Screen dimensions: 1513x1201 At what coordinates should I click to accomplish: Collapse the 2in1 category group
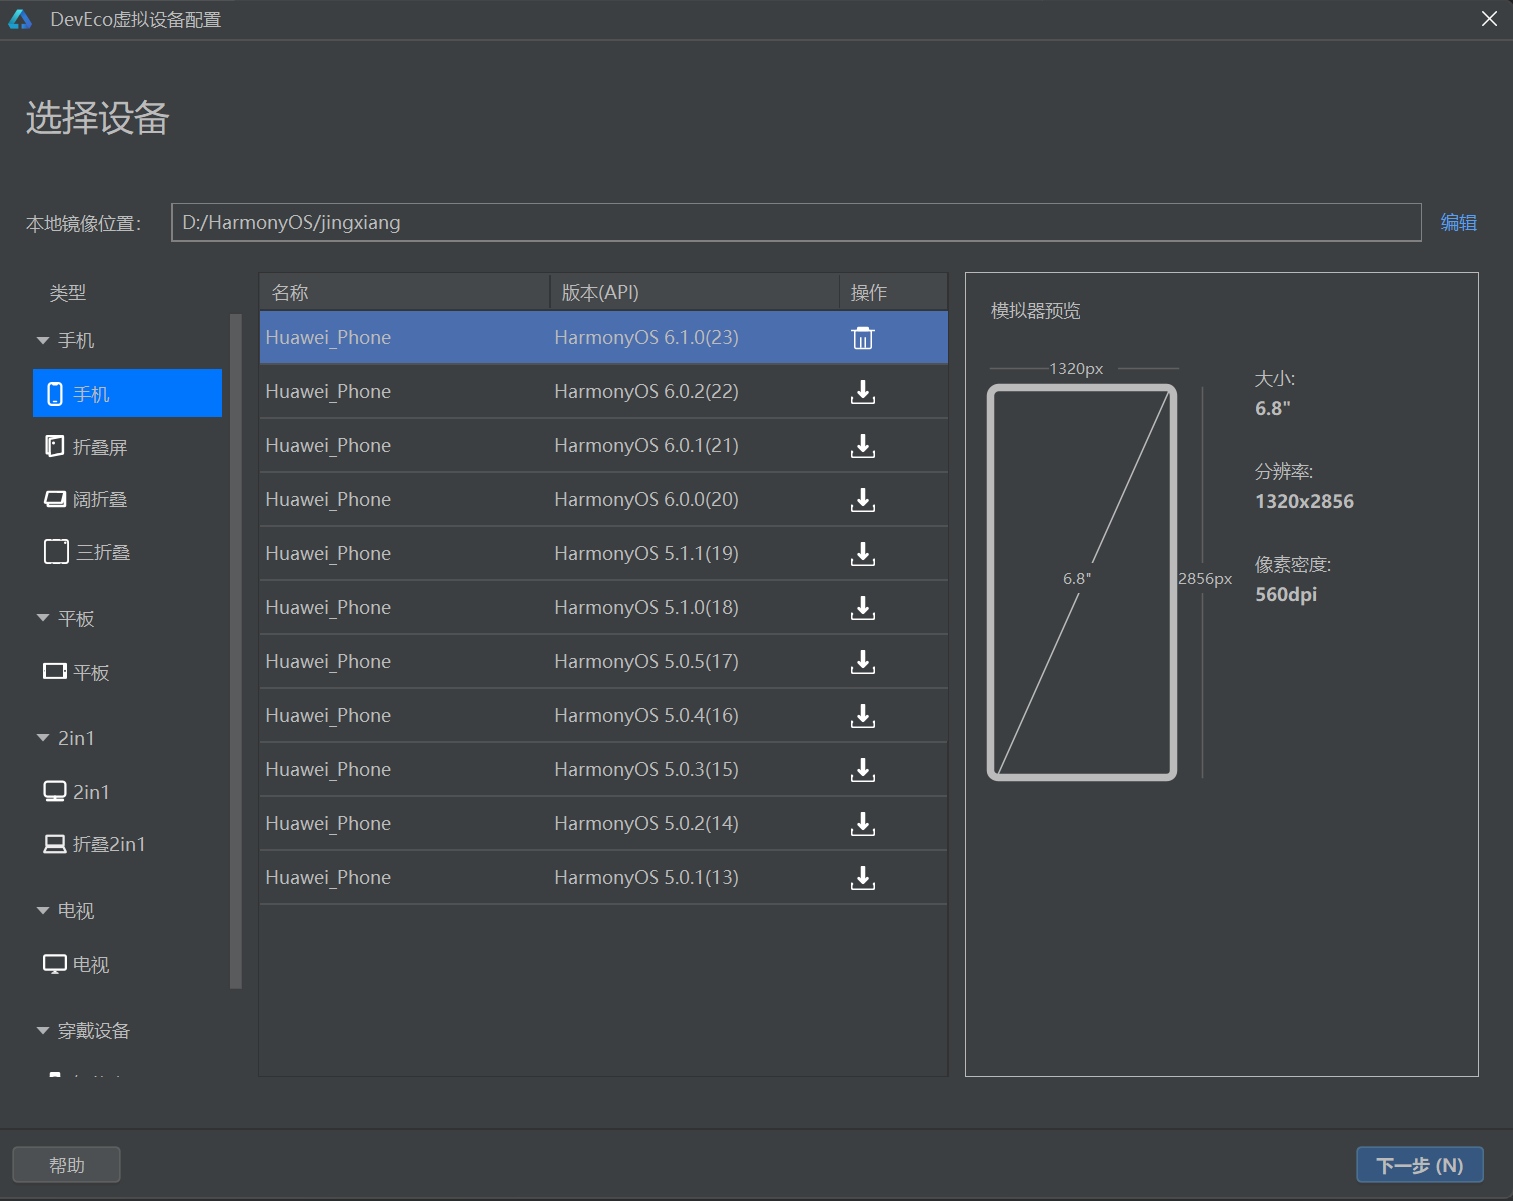tap(43, 738)
